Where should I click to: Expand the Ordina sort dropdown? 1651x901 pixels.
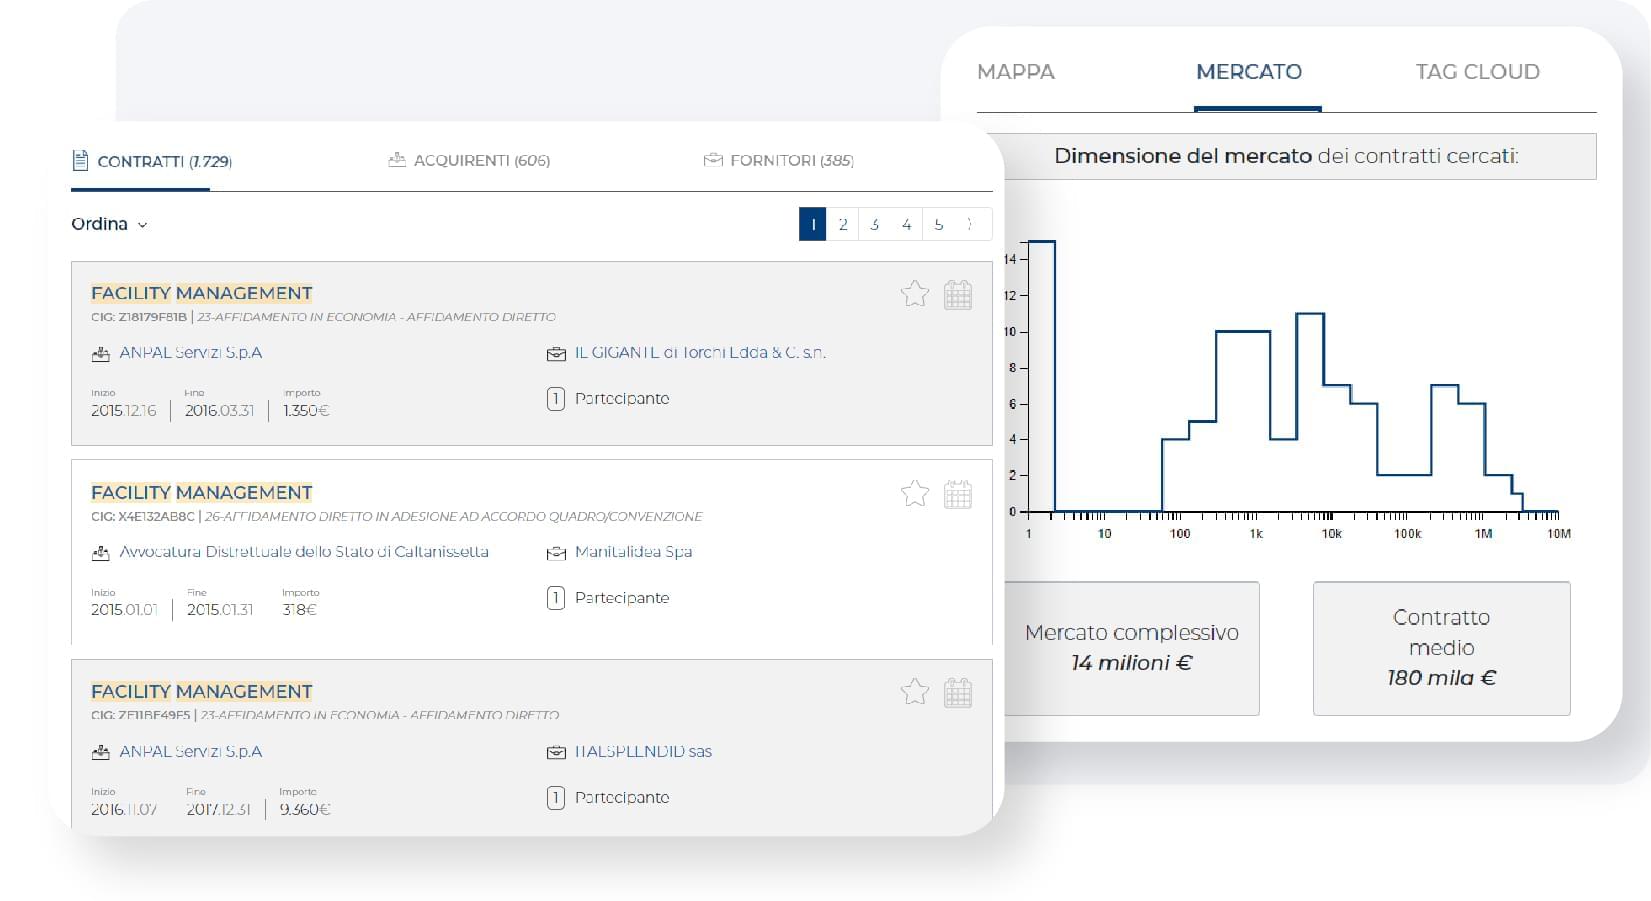109,224
